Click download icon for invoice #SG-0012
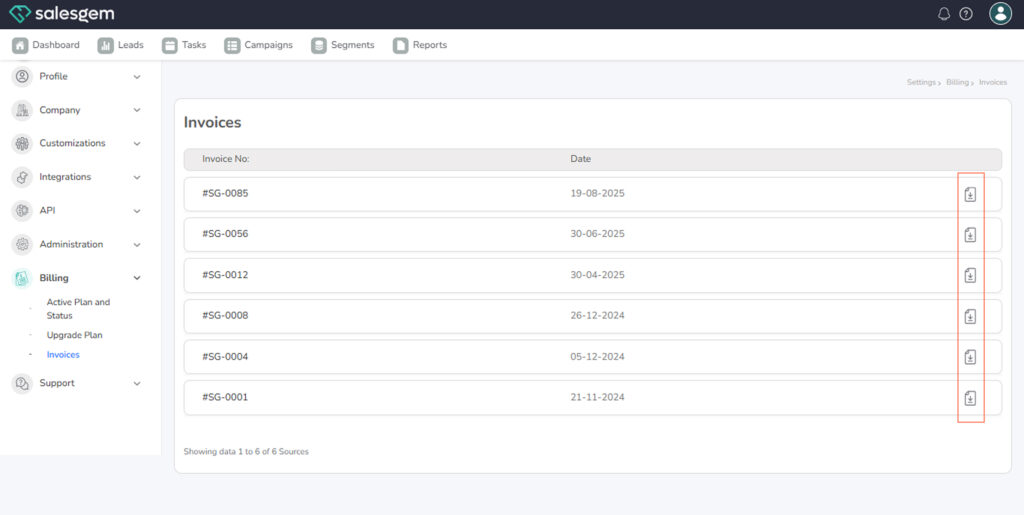This screenshot has height=515, width=1024. tap(969, 276)
